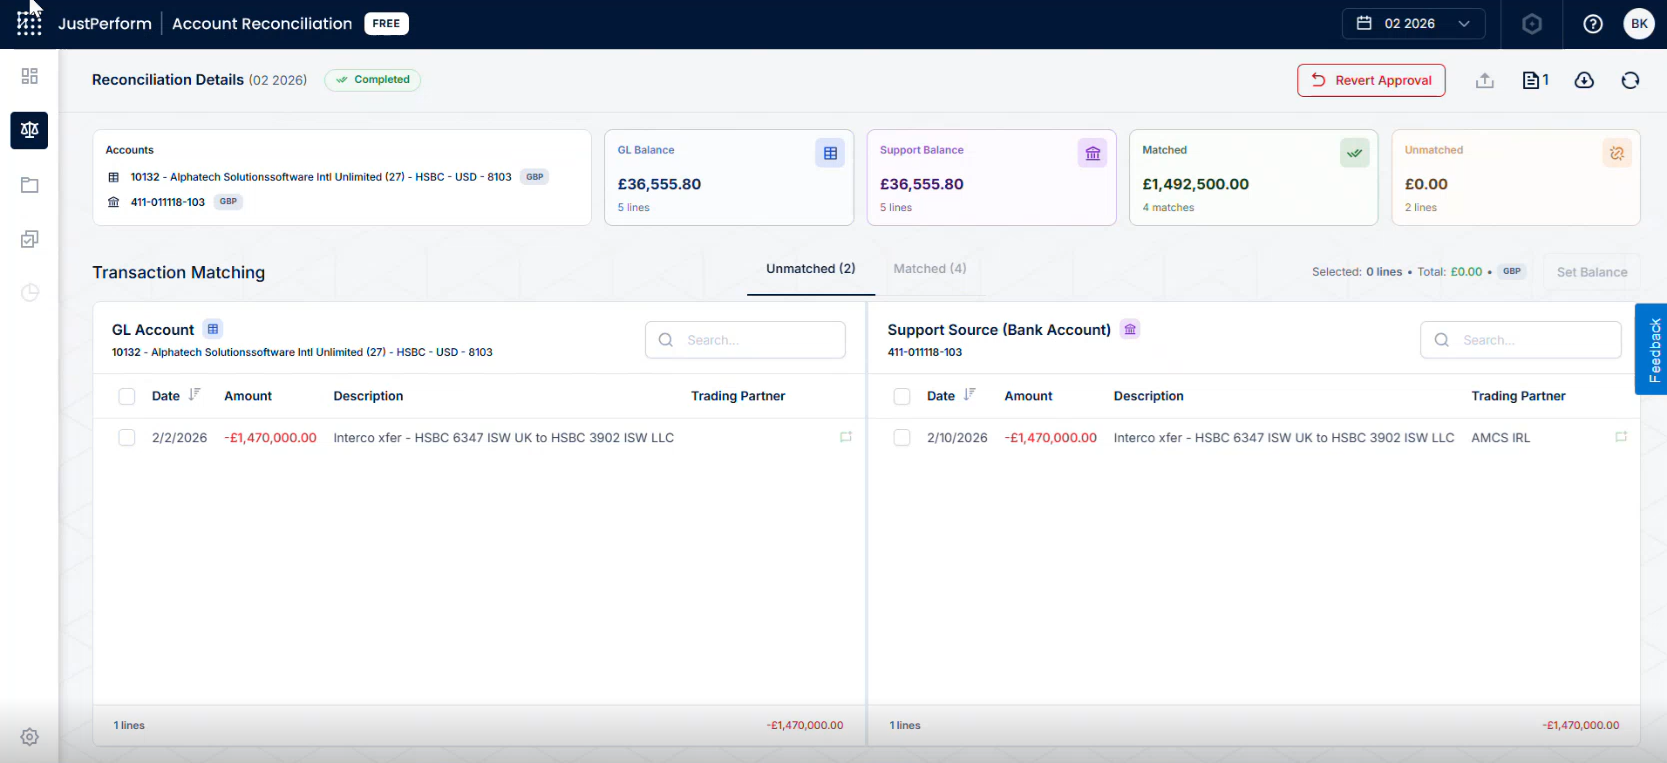Check the bank 2/10/2026 transaction row
The width and height of the screenshot is (1667, 763).
[902, 438]
